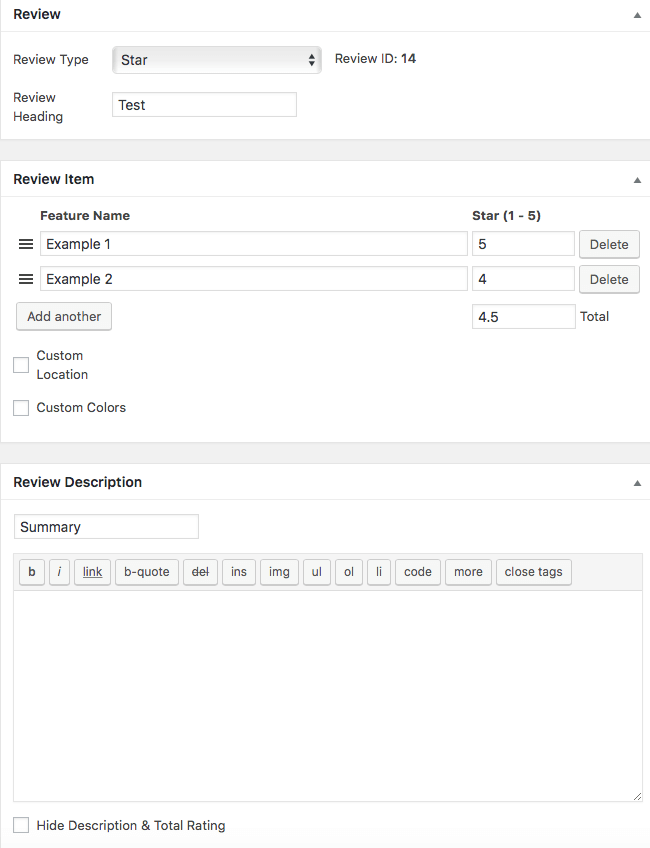Insert a link with the link button

(x=92, y=572)
